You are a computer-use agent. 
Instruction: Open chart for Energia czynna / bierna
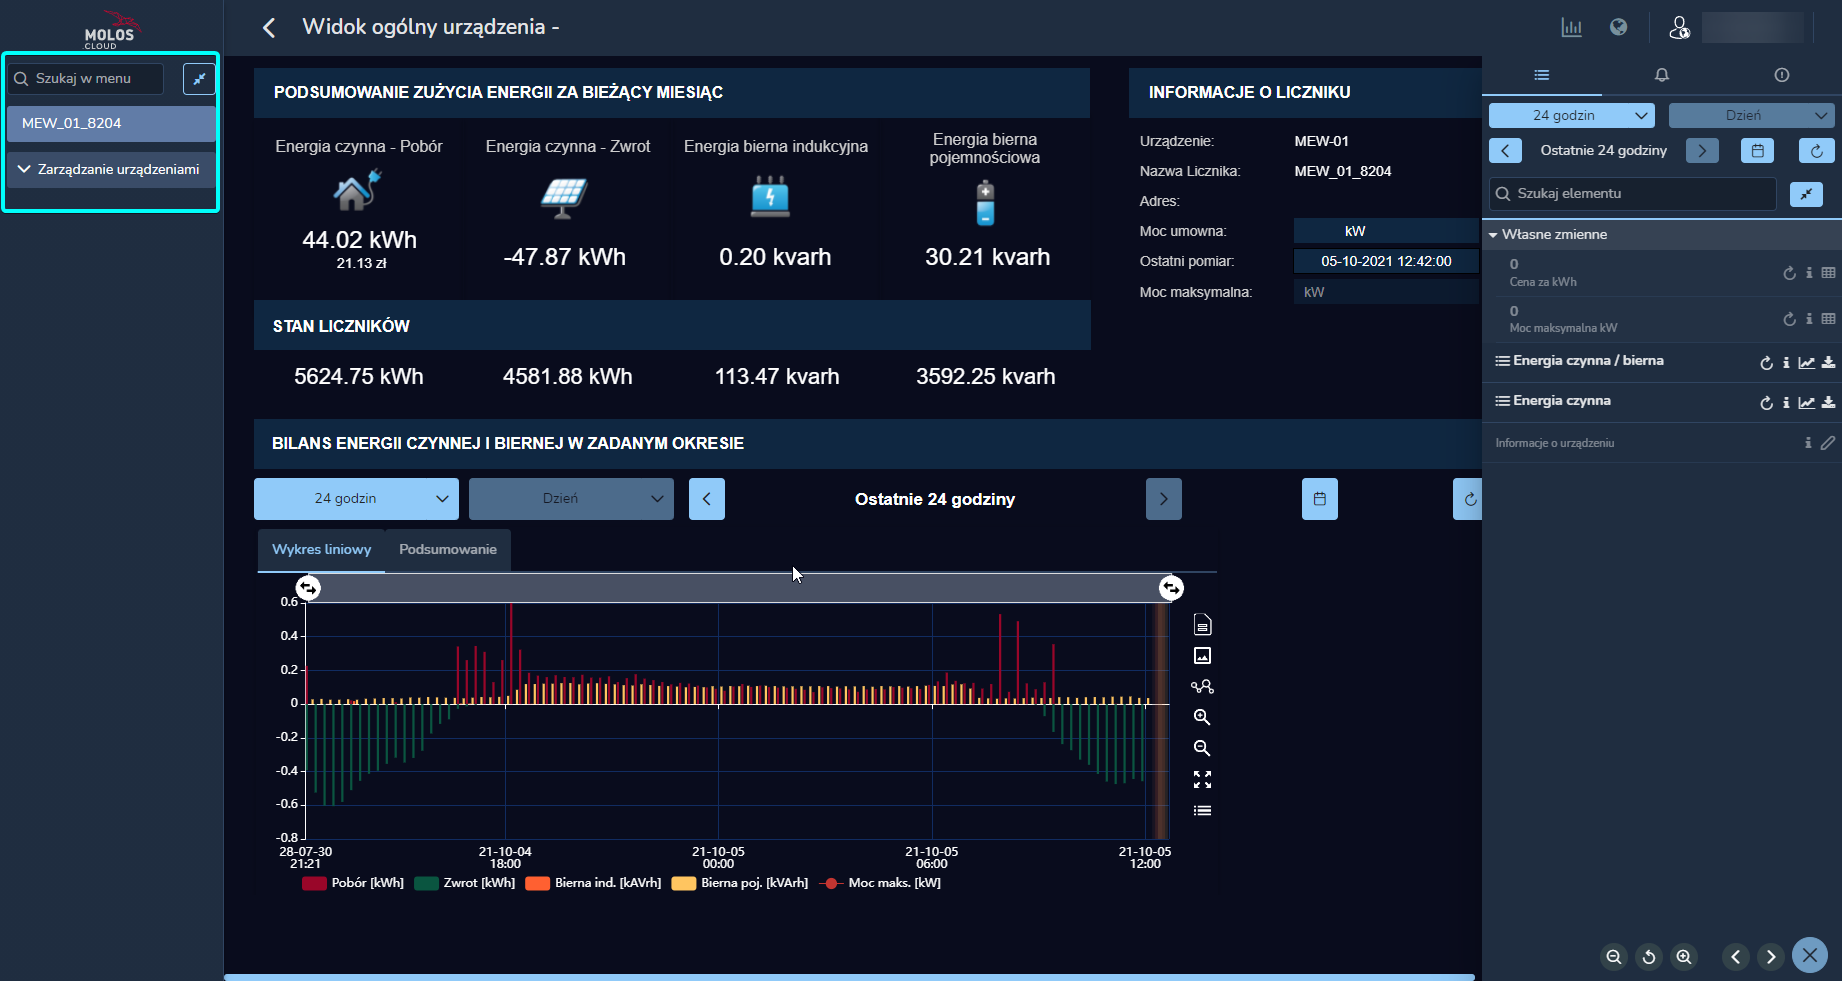pyautogui.click(x=1806, y=363)
